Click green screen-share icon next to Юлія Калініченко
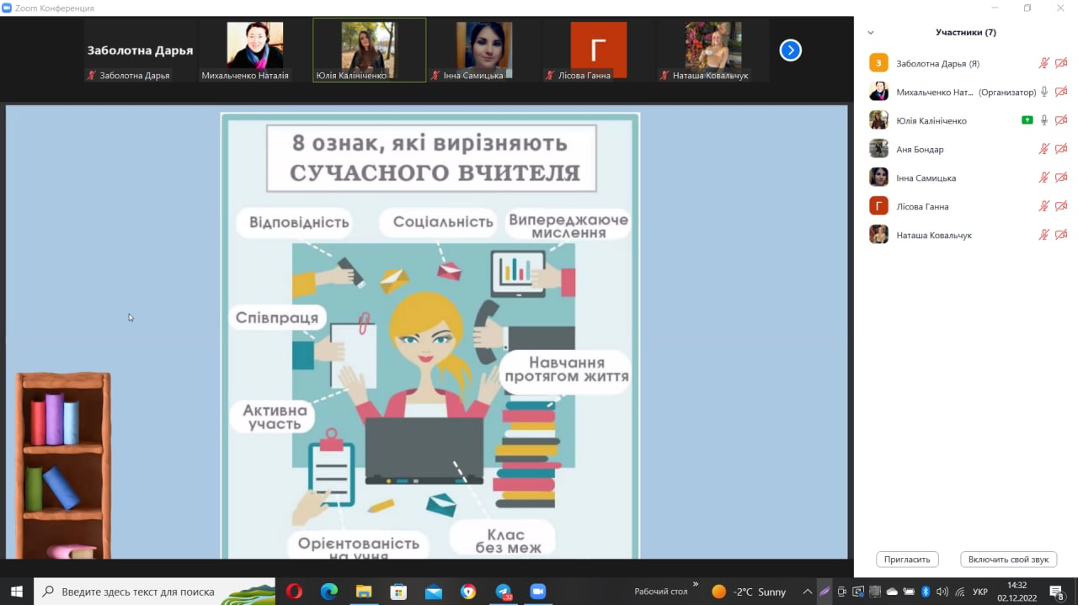1079x606 pixels. [x=1027, y=121]
